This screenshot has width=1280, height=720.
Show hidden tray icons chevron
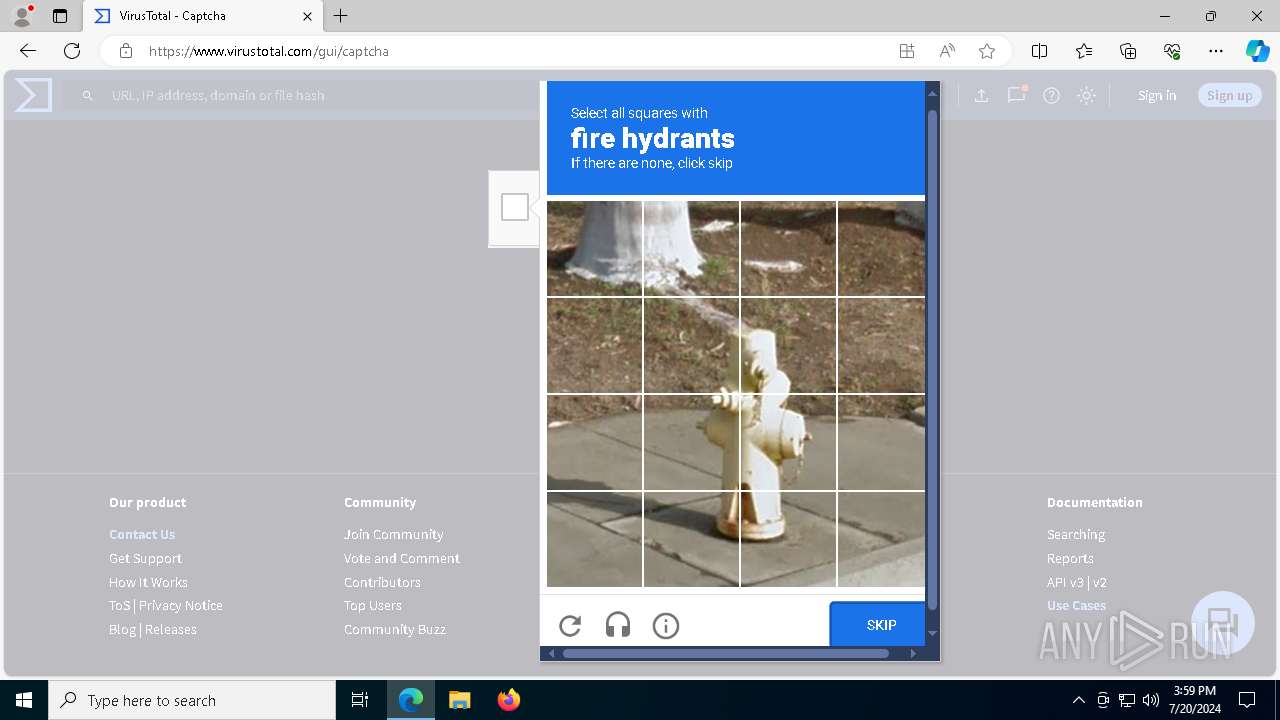1078,700
